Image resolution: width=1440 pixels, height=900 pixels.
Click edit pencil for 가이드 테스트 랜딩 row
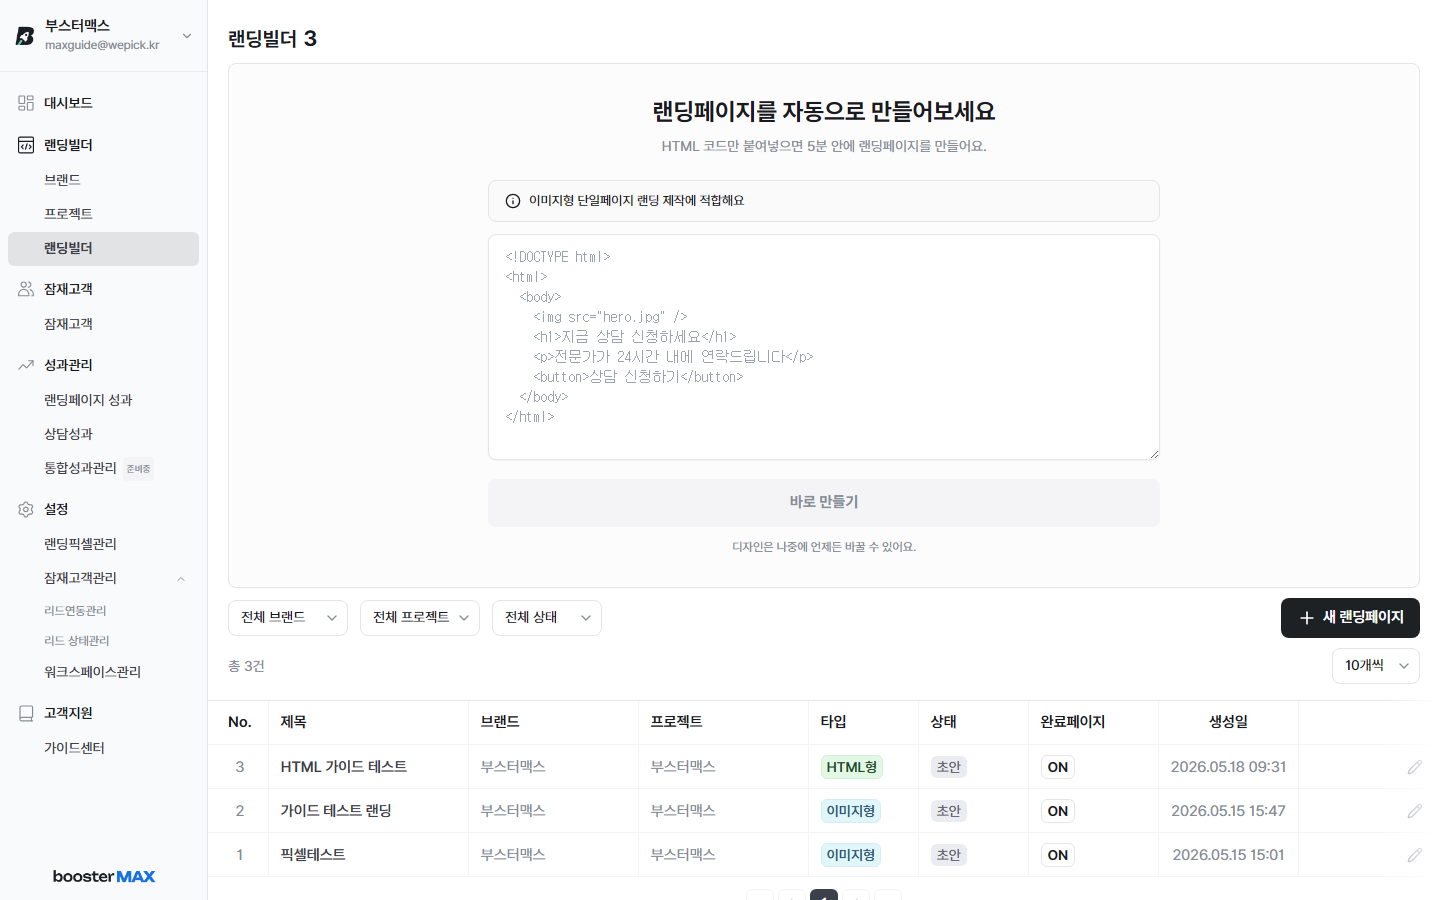(x=1414, y=811)
